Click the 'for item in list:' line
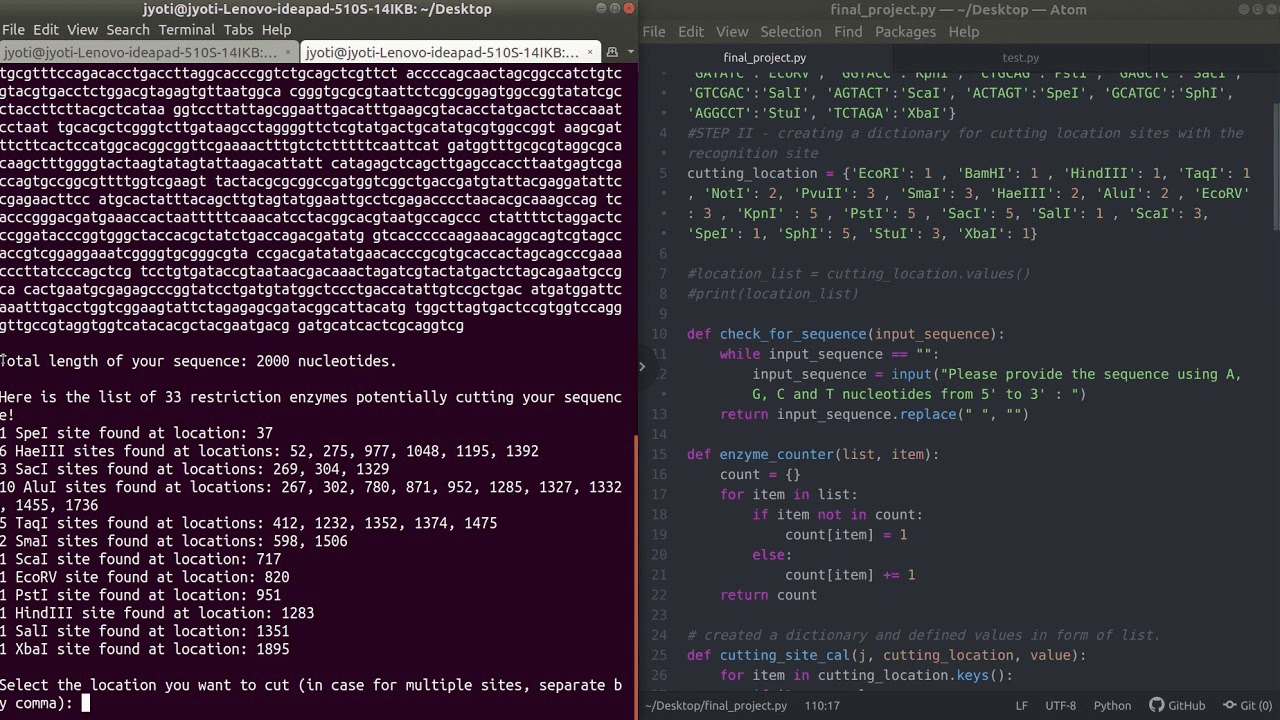The height and width of the screenshot is (720, 1280). click(x=788, y=494)
